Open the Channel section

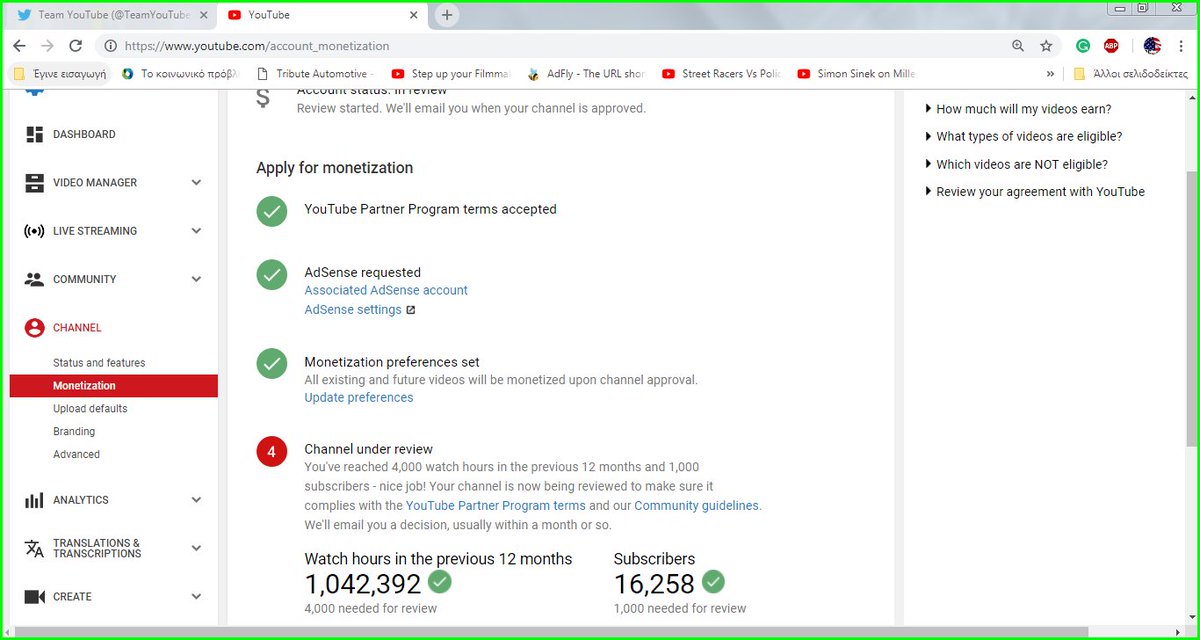point(77,328)
